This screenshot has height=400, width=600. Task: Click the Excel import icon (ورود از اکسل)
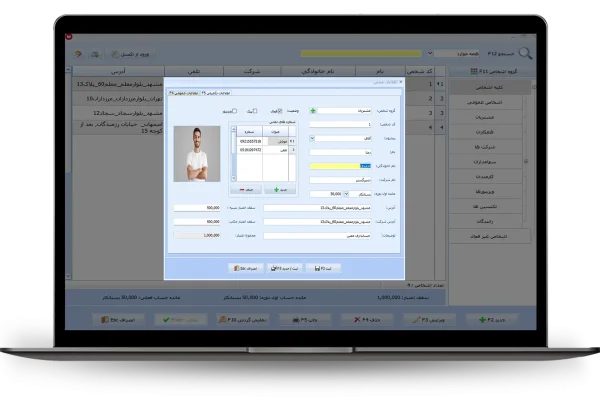coord(114,54)
